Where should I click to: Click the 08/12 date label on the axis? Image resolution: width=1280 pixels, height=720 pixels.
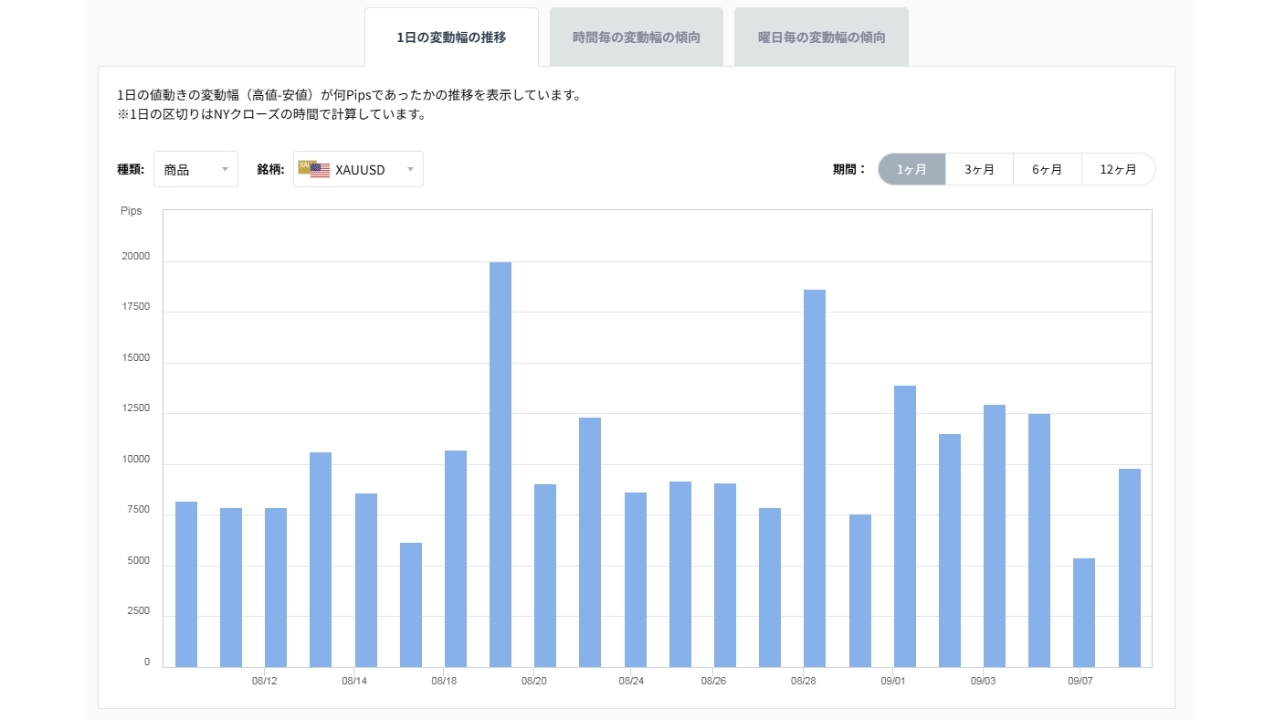[265, 681]
